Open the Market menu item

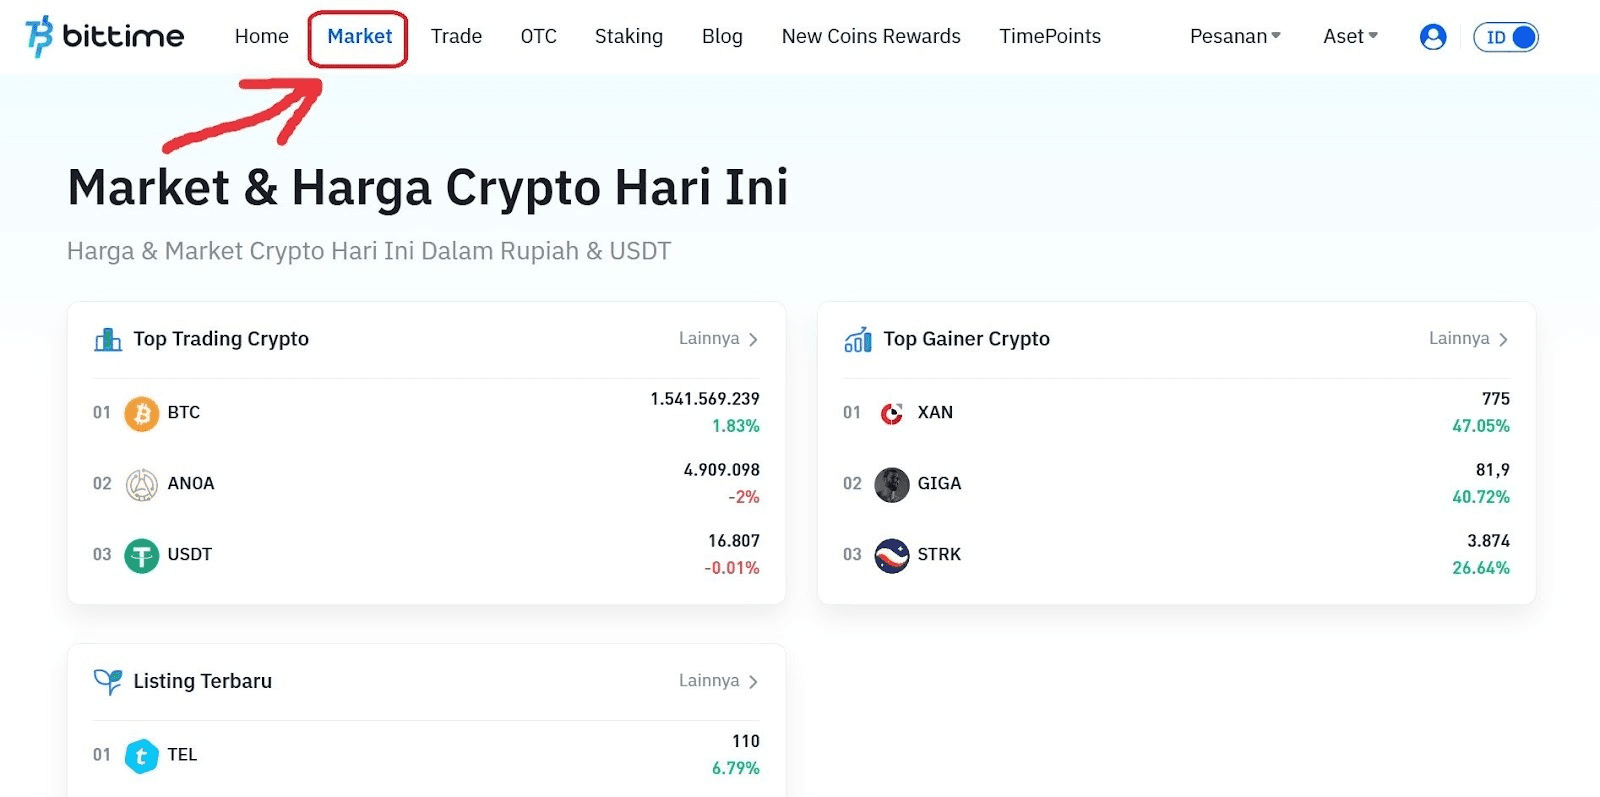(358, 36)
